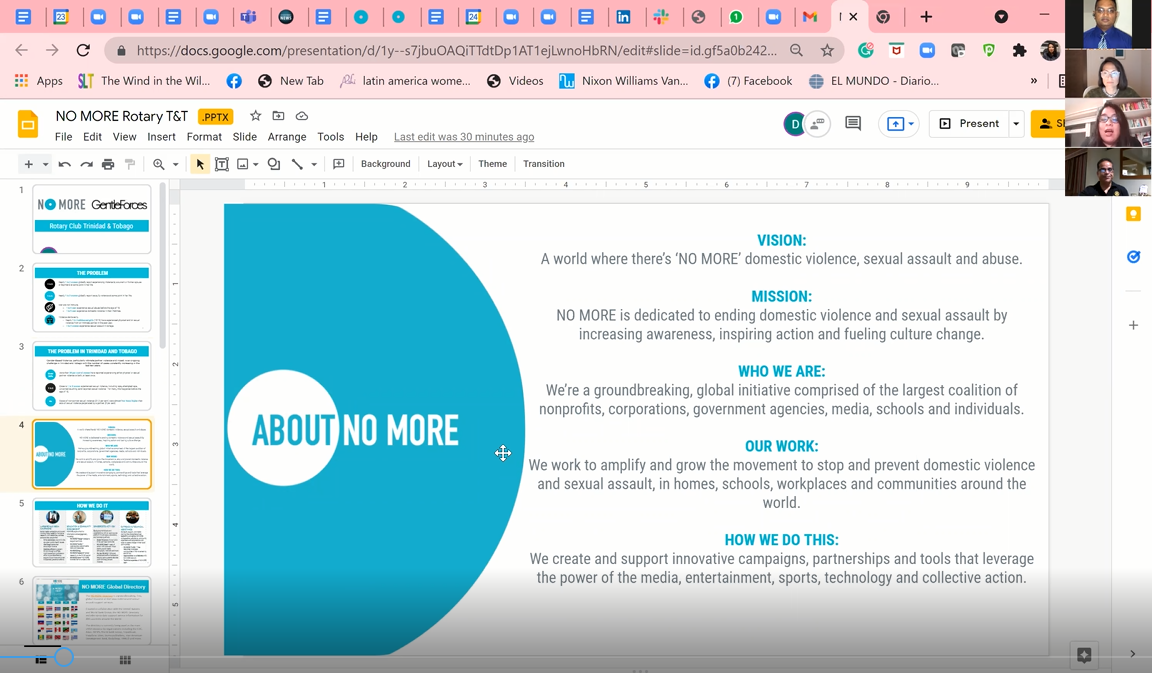Toggle the filmstrip view button
The width and height of the screenshot is (1152, 673).
click(41, 660)
